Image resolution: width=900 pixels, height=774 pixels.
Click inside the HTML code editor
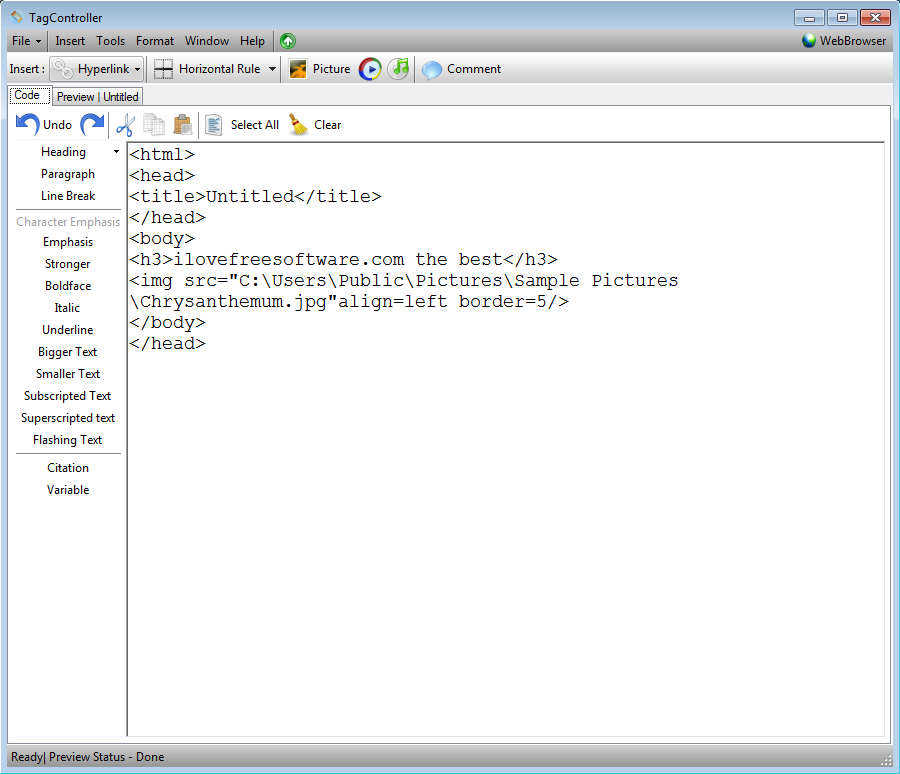click(500, 450)
